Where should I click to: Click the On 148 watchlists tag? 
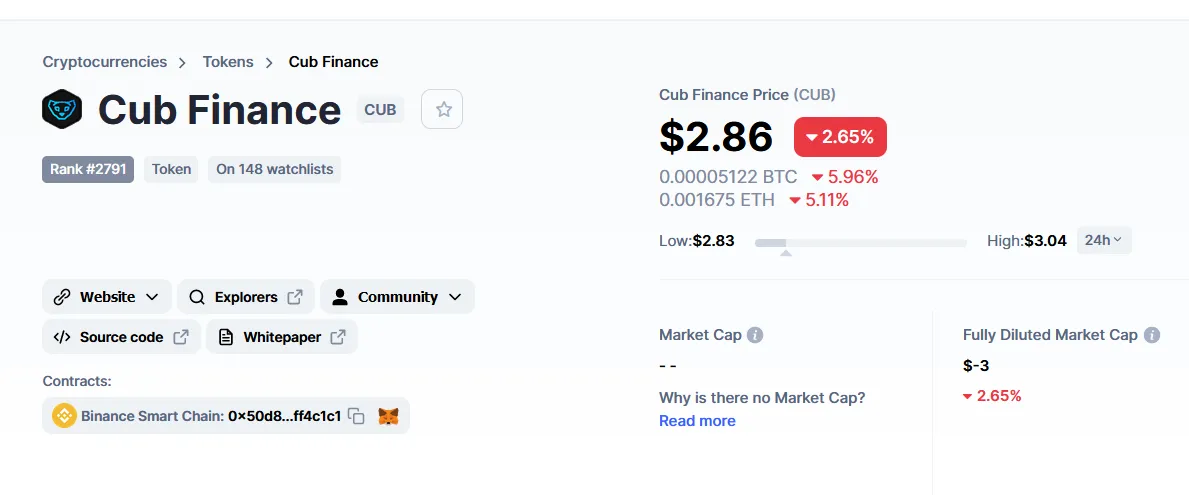click(x=275, y=169)
